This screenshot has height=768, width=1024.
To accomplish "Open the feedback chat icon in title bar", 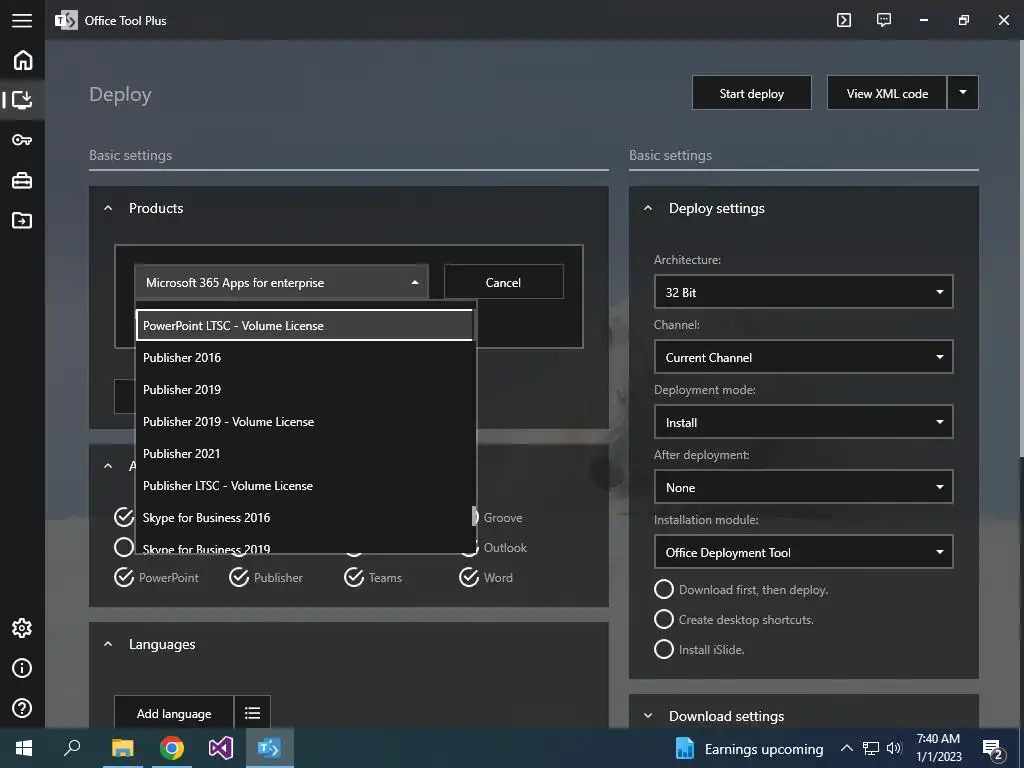I will click(884, 20).
